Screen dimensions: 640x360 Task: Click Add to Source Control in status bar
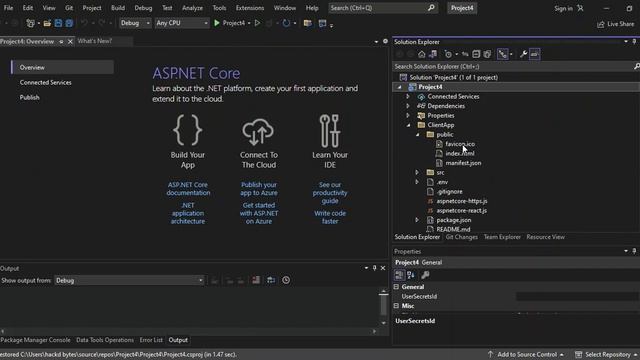tap(526, 355)
